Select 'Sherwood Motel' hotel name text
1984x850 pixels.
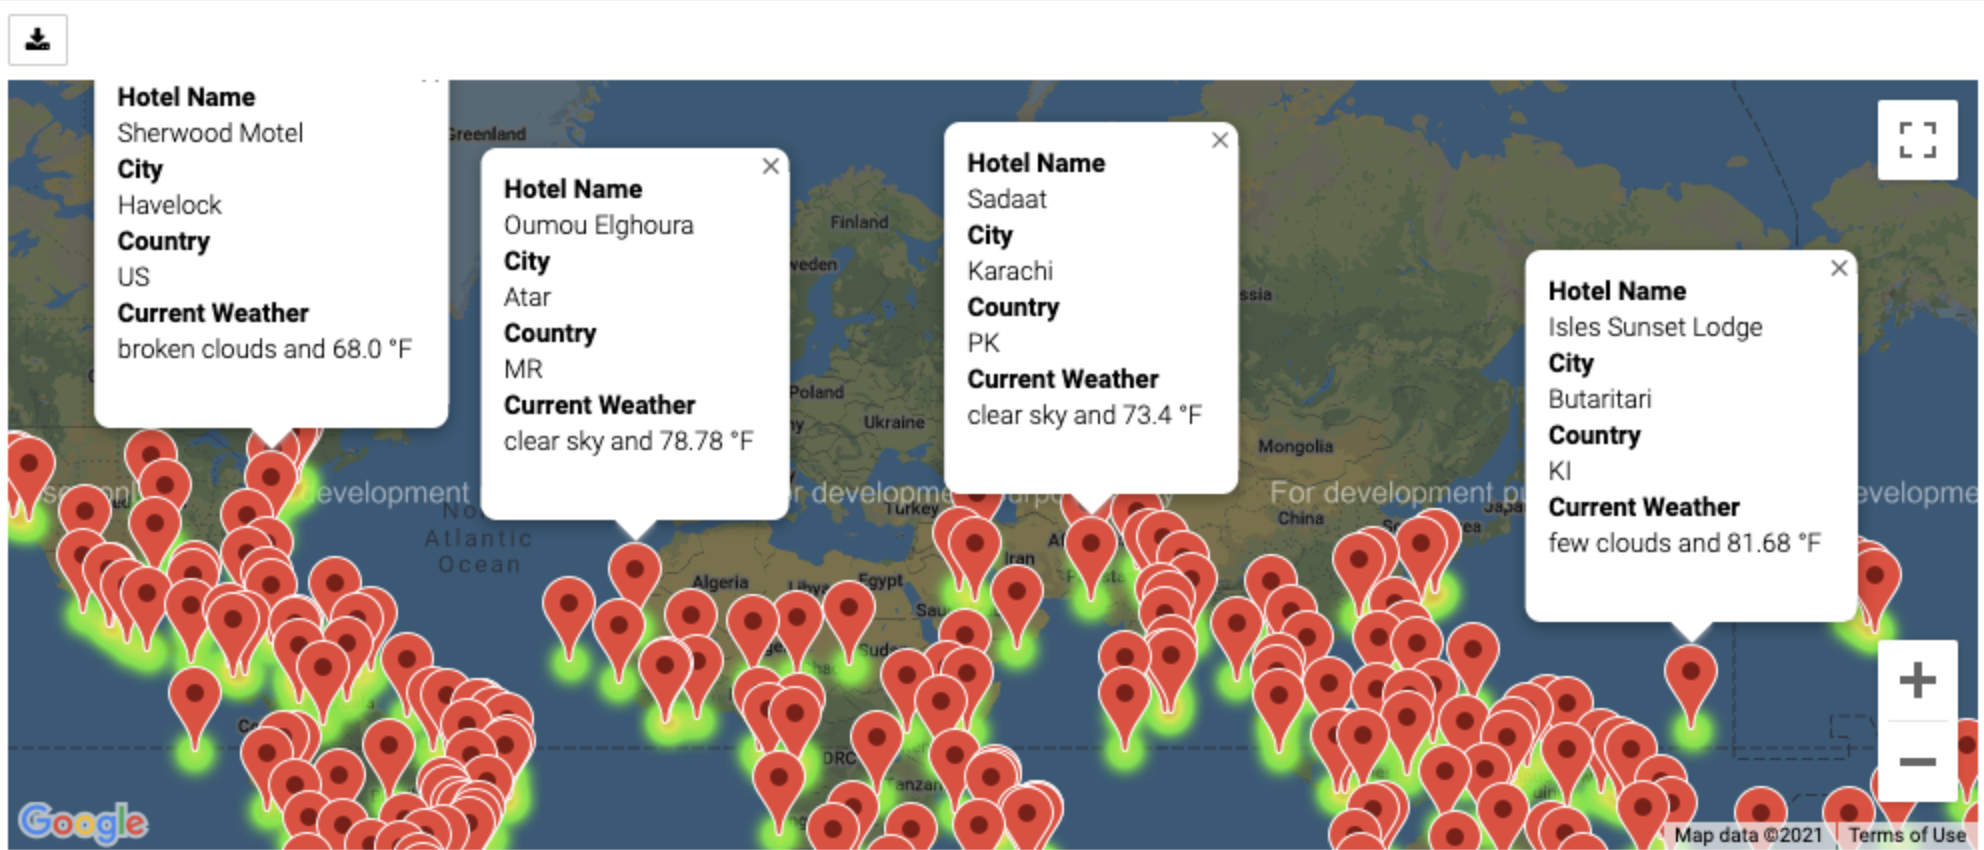tap(210, 133)
